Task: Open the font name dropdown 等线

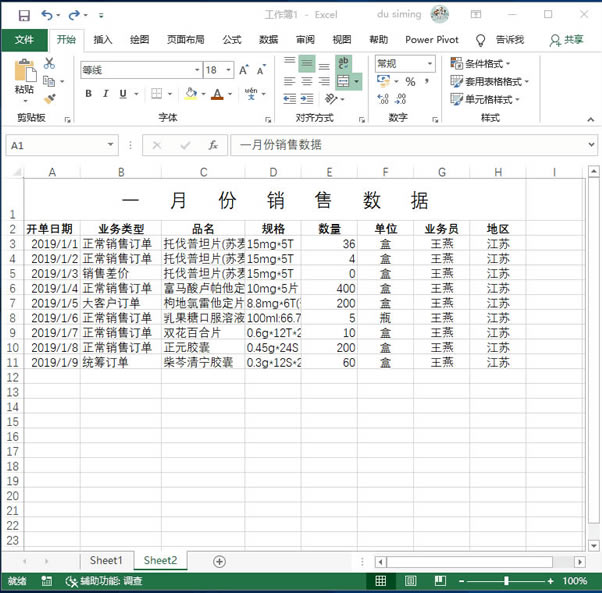Action: [197, 70]
